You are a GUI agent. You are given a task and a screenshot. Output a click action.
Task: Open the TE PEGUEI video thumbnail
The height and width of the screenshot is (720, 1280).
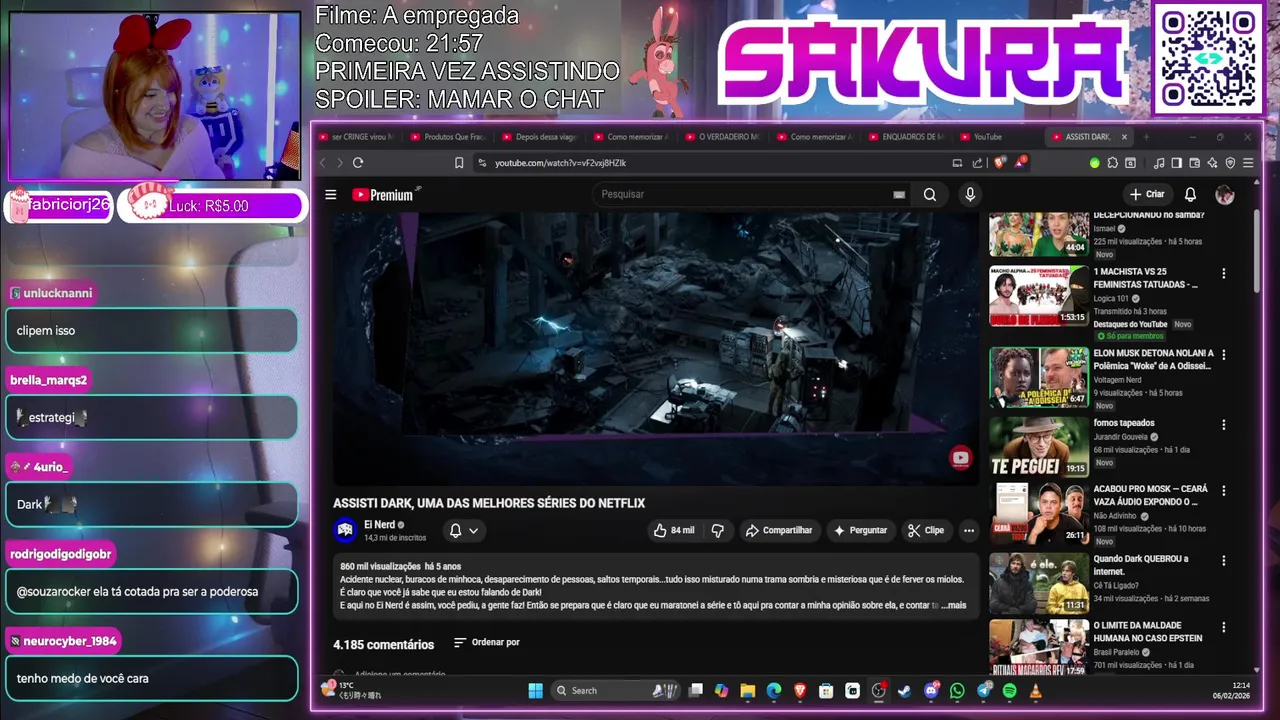tap(1039, 446)
